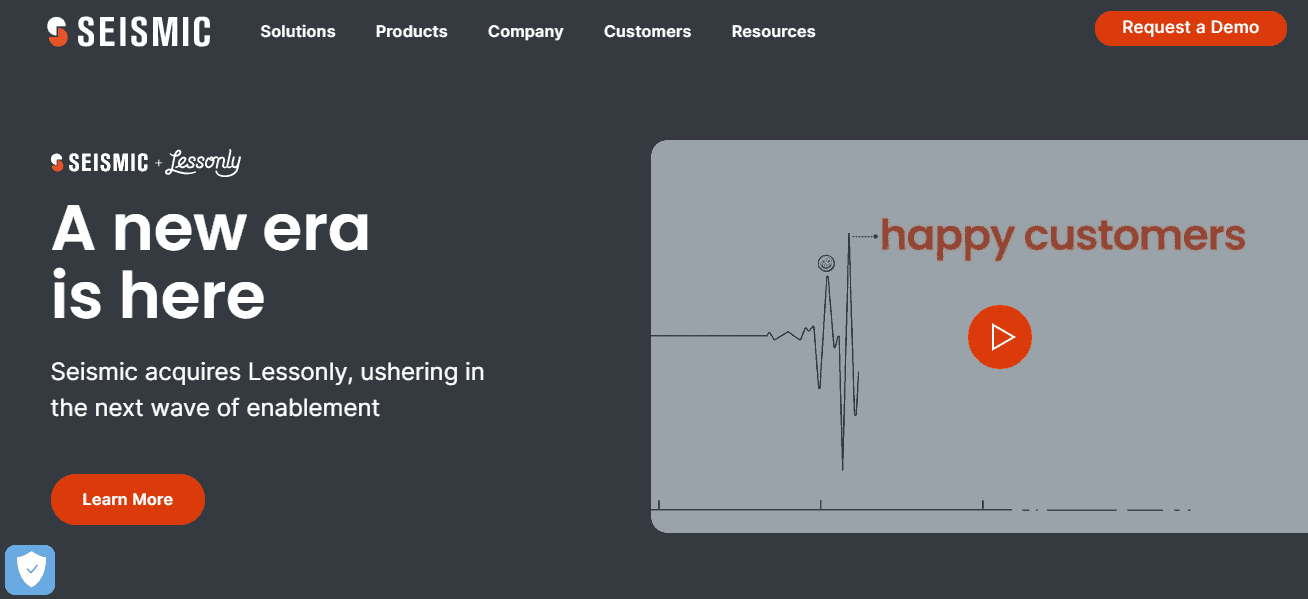The image size is (1308, 599).
Task: Click the plus sign between Seismic and Lessonly logos
Action: 158,163
